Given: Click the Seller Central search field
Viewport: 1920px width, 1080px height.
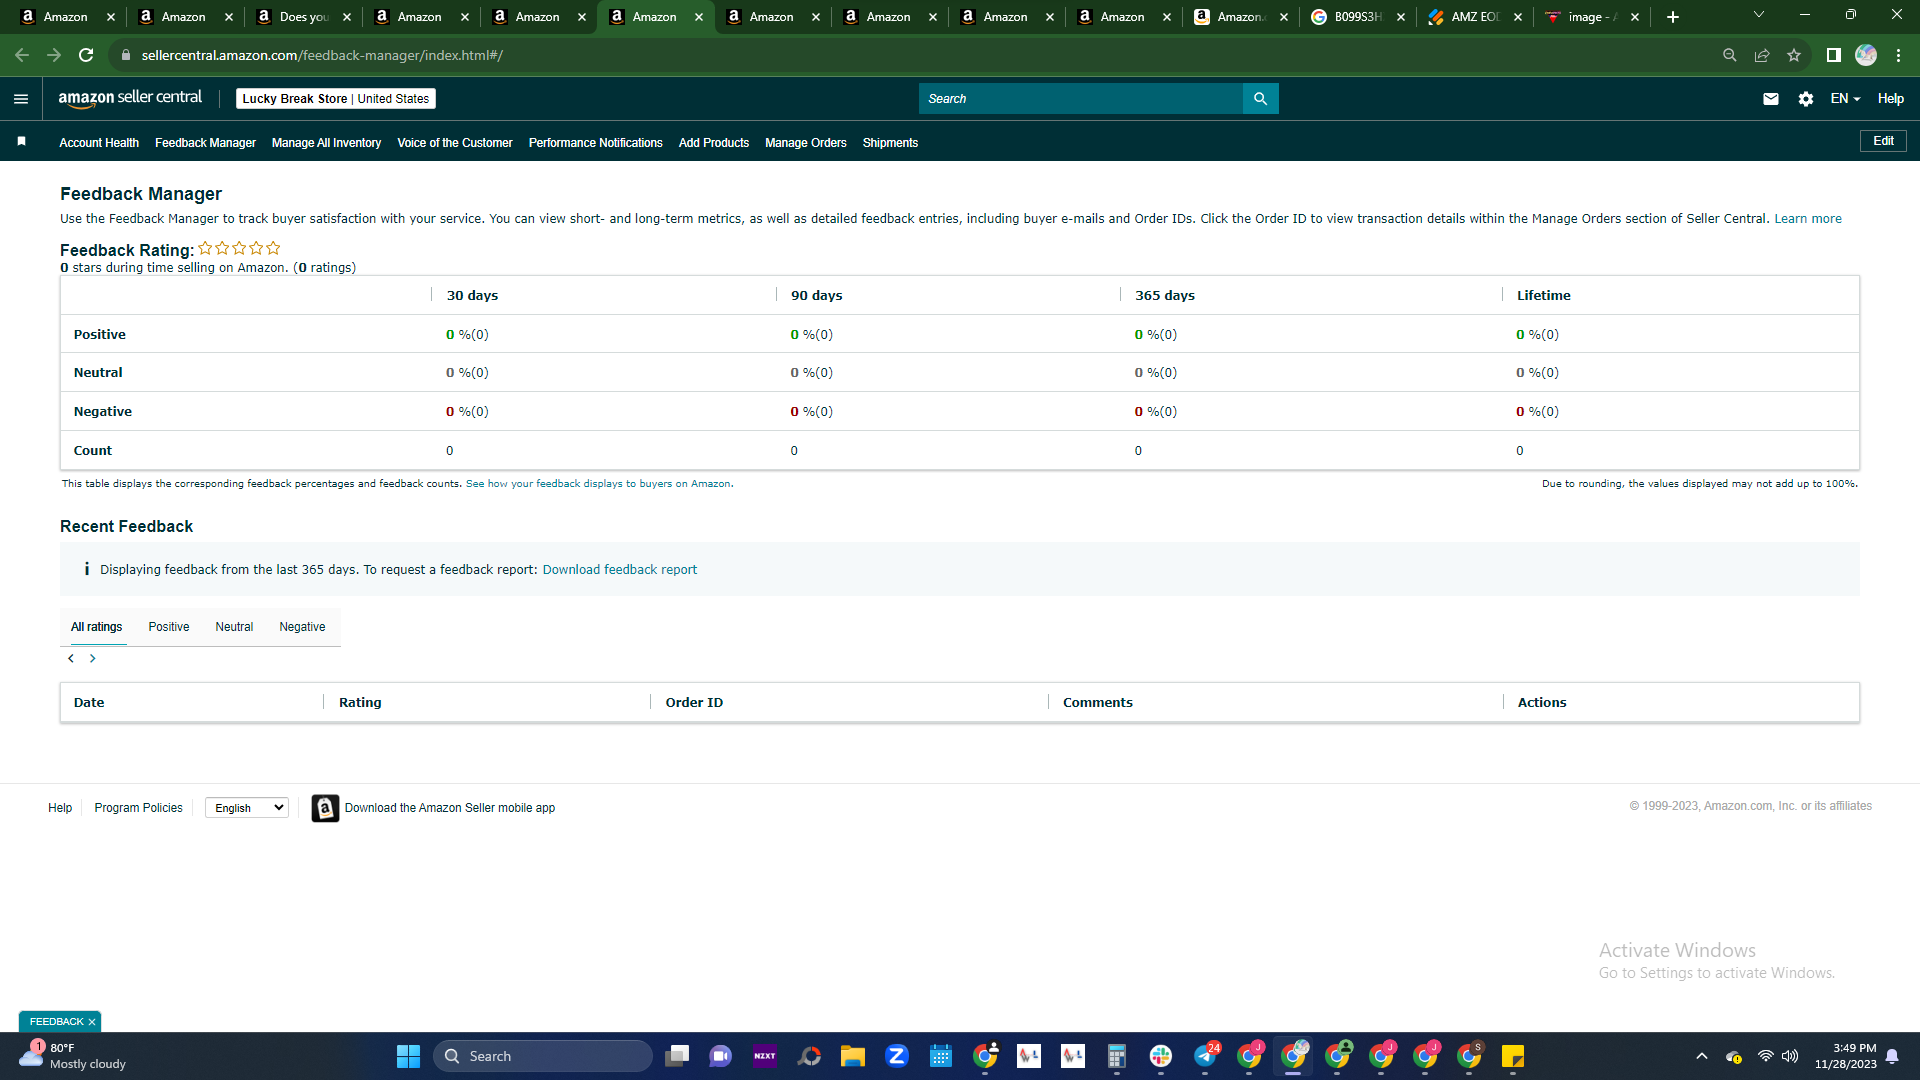Looking at the screenshot, I should tap(1080, 99).
